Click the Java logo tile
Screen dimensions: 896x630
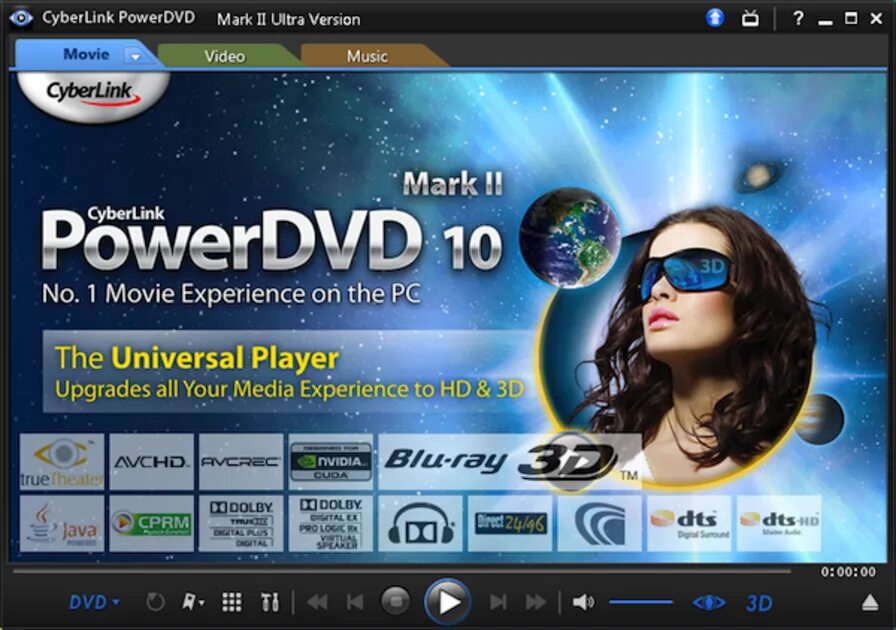coord(62,524)
